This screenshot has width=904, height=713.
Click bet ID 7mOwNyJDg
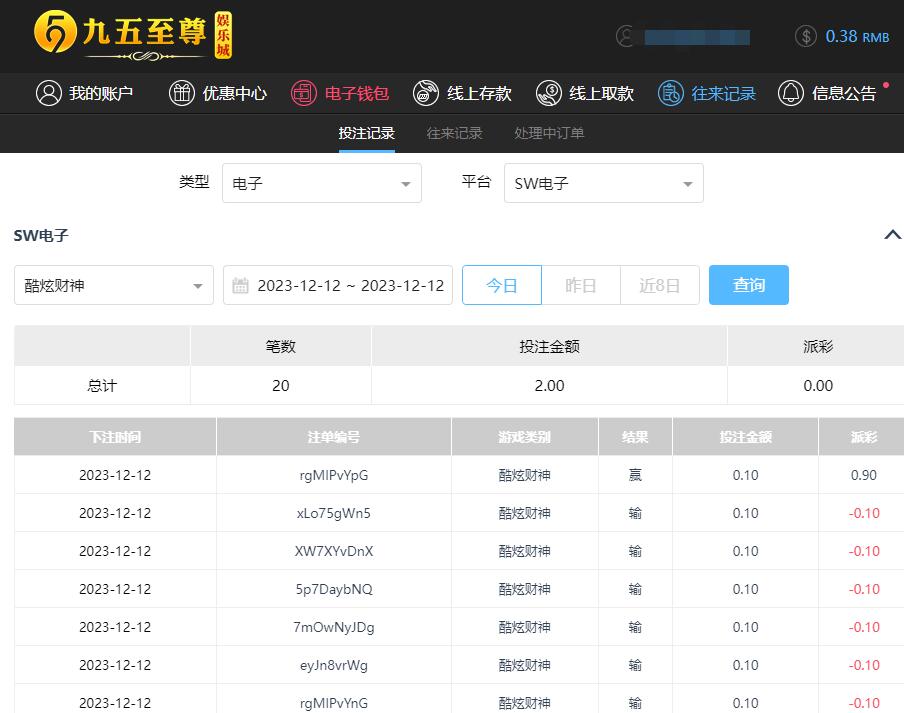[334, 628]
